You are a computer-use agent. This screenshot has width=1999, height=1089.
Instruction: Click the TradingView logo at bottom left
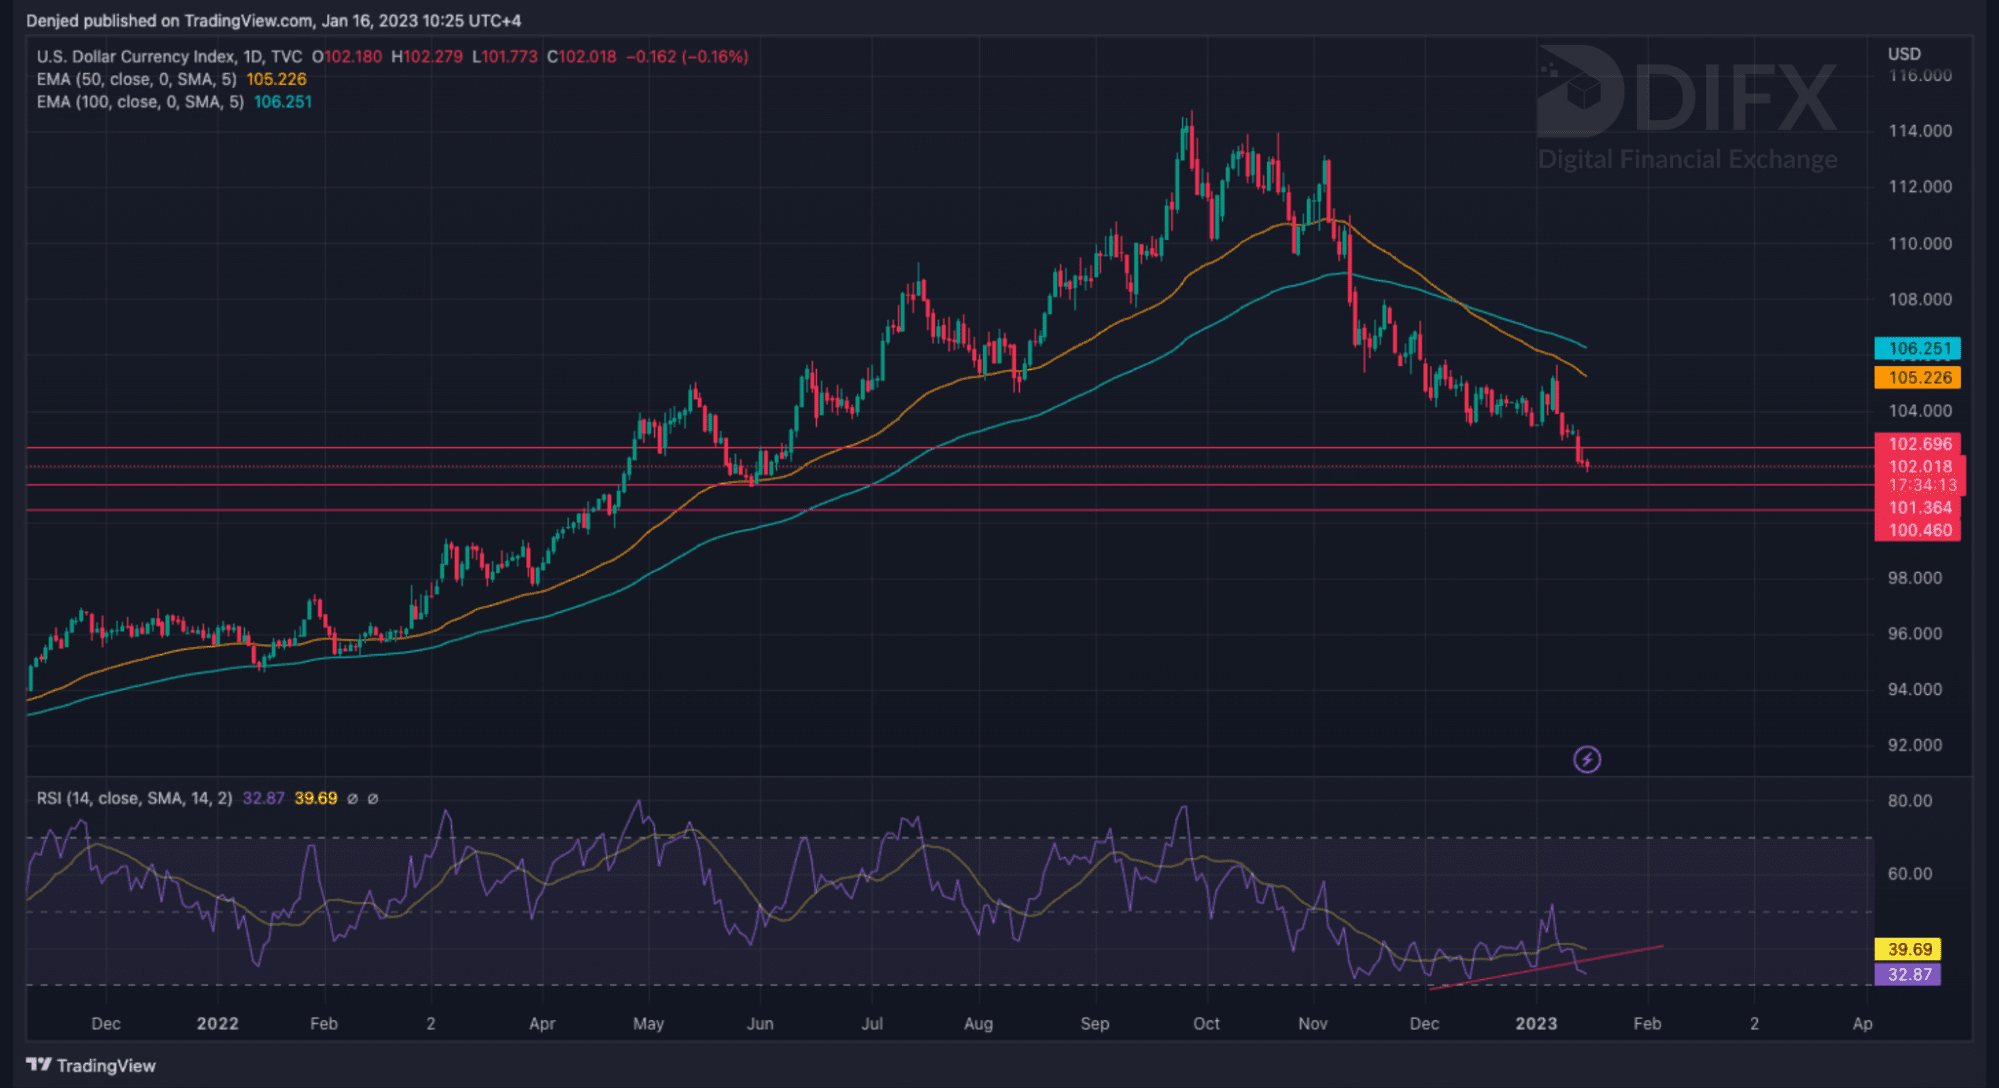91,1065
